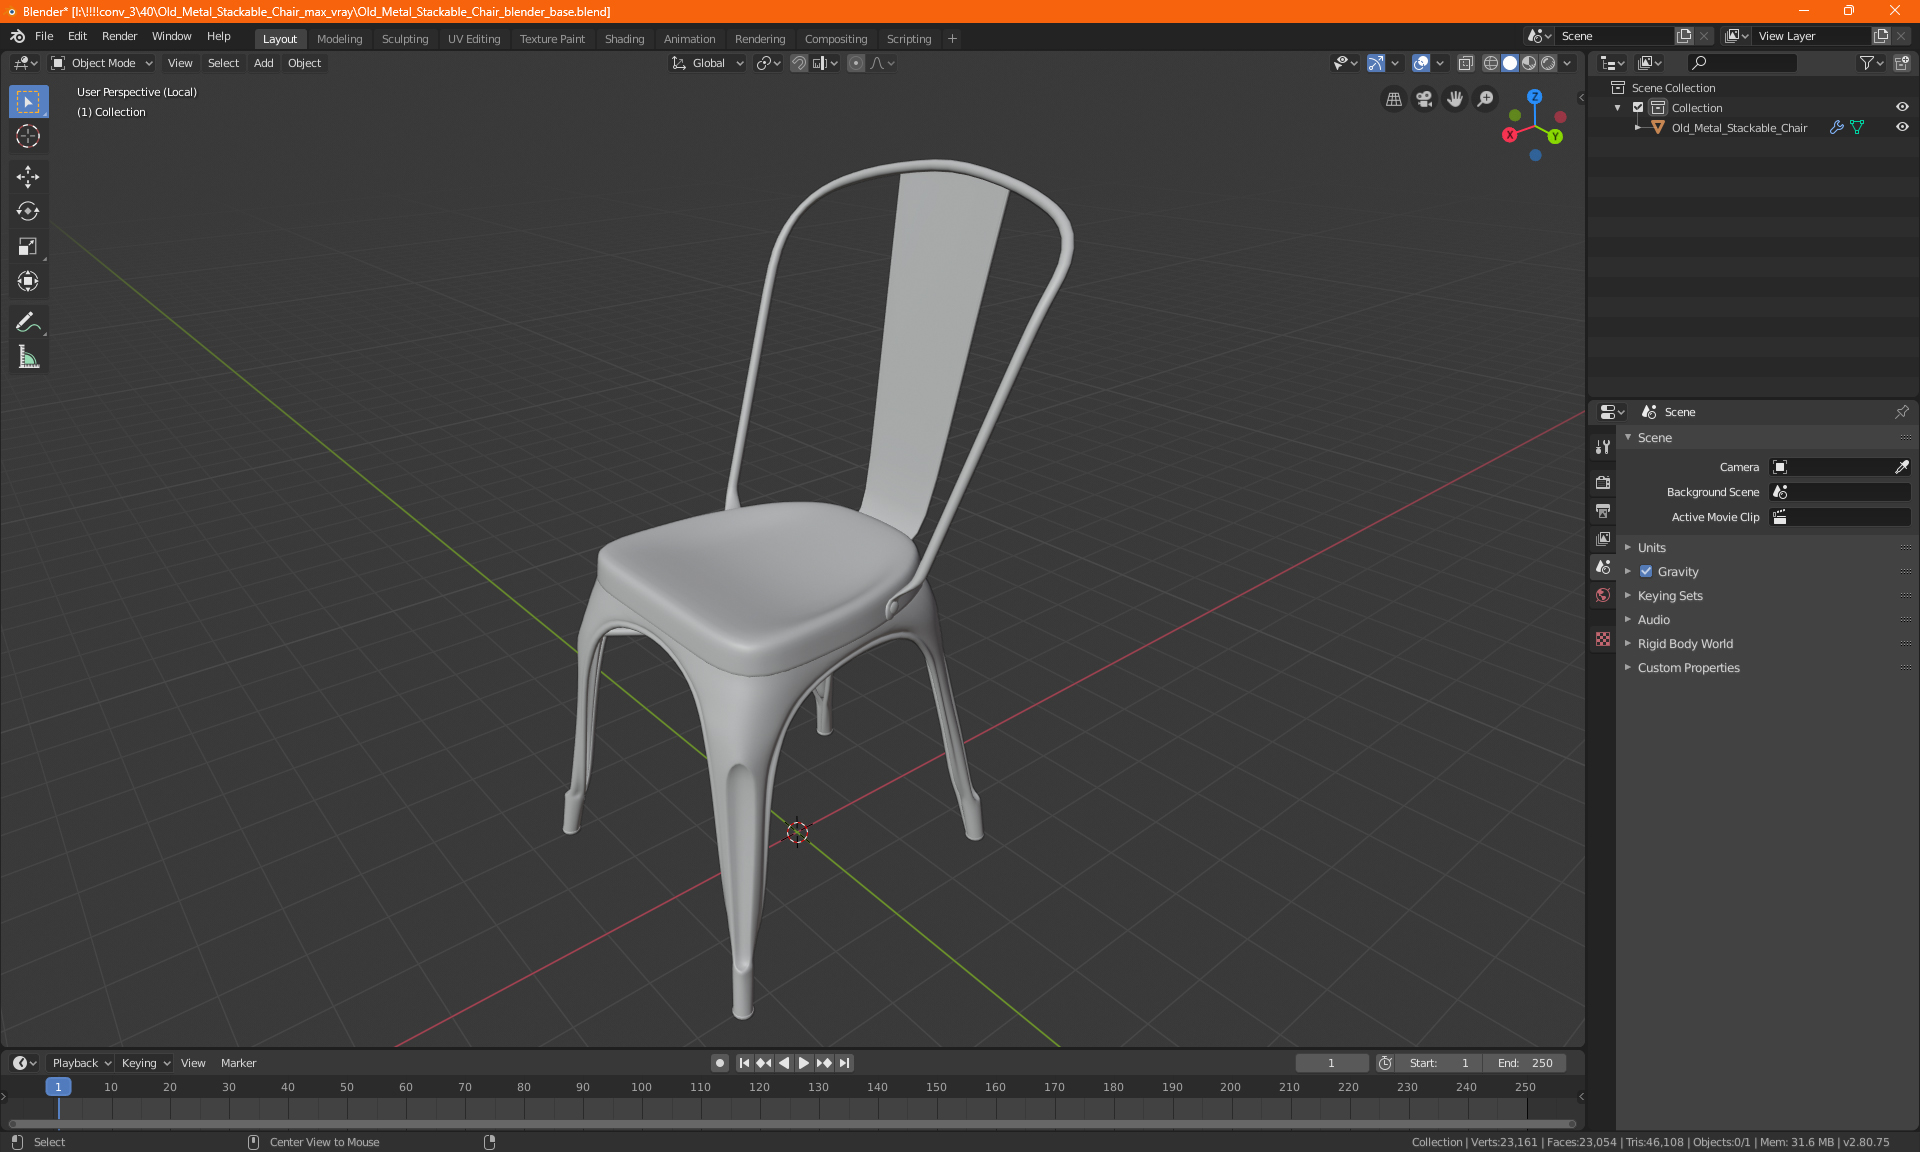Select the Scale tool
The height and width of the screenshot is (1152, 1920).
pos(28,246)
